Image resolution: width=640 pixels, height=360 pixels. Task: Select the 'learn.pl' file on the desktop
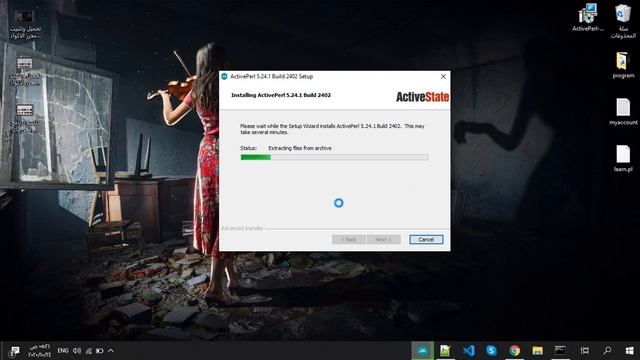pos(623,159)
